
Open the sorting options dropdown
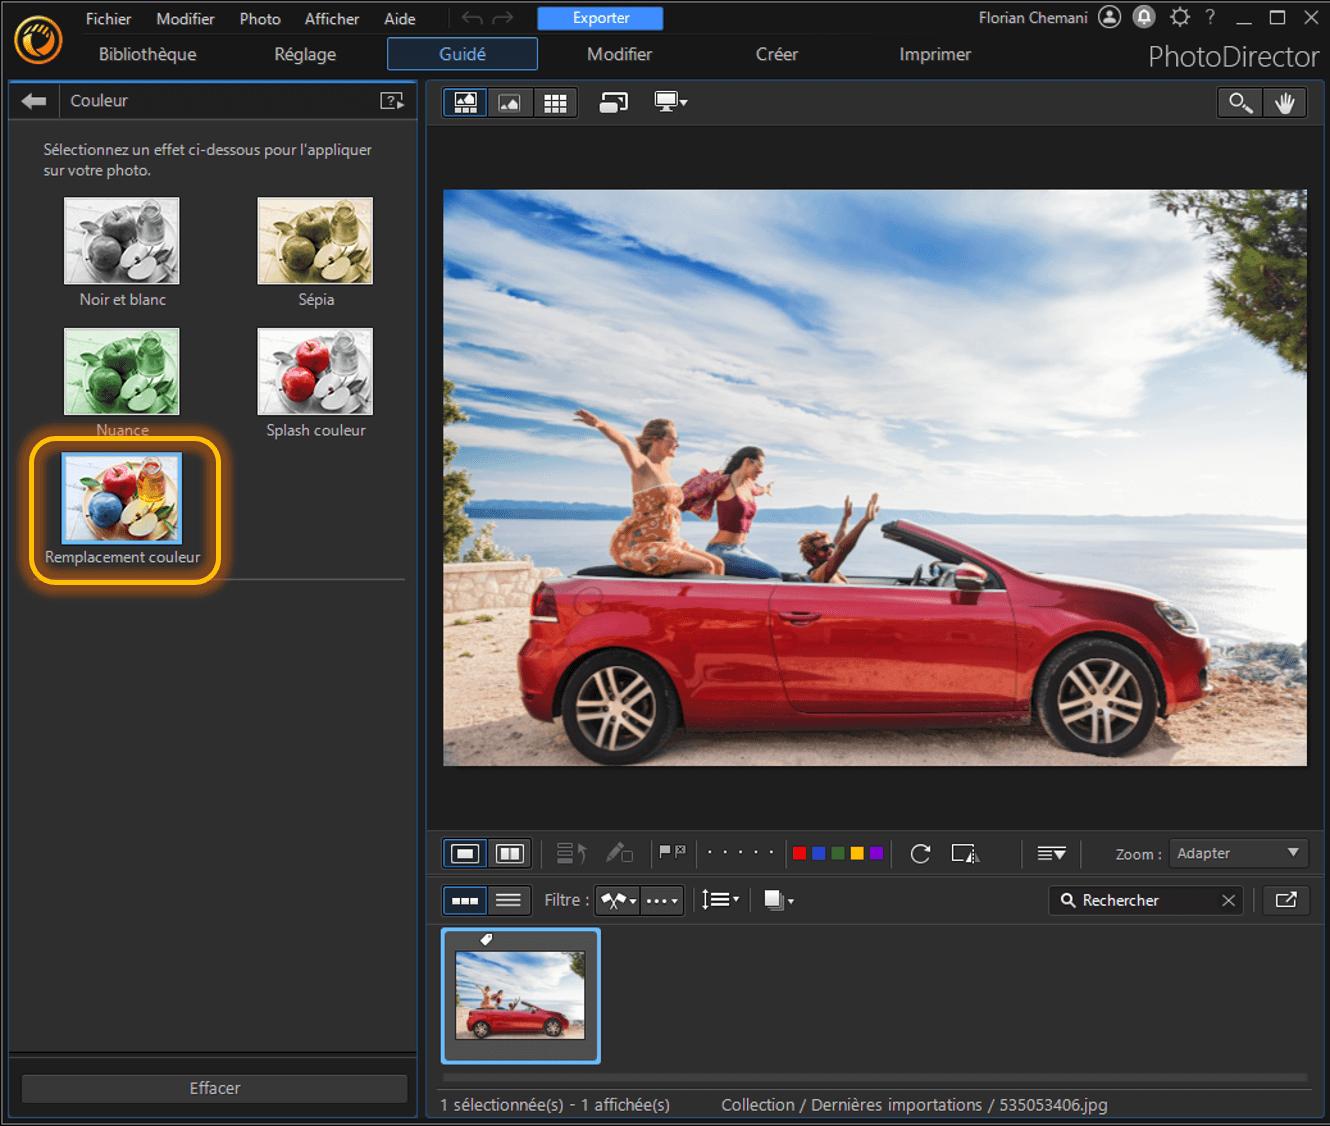pyautogui.click(x=720, y=900)
